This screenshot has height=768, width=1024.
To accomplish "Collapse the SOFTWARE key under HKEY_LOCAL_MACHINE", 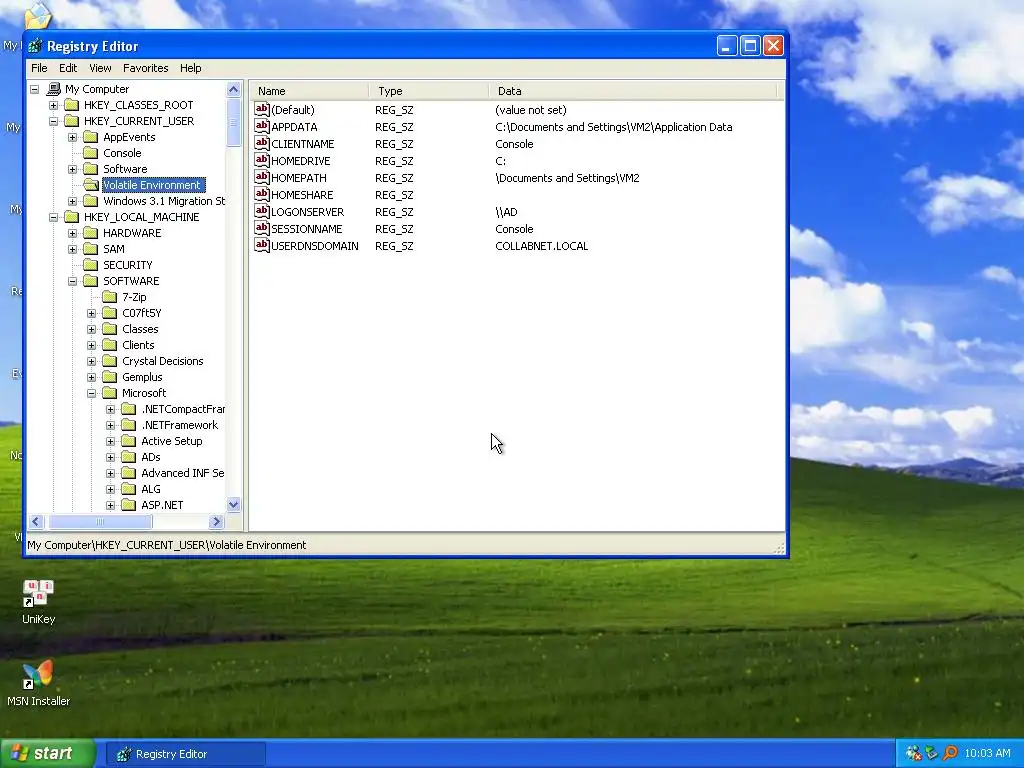I will coord(72,281).
